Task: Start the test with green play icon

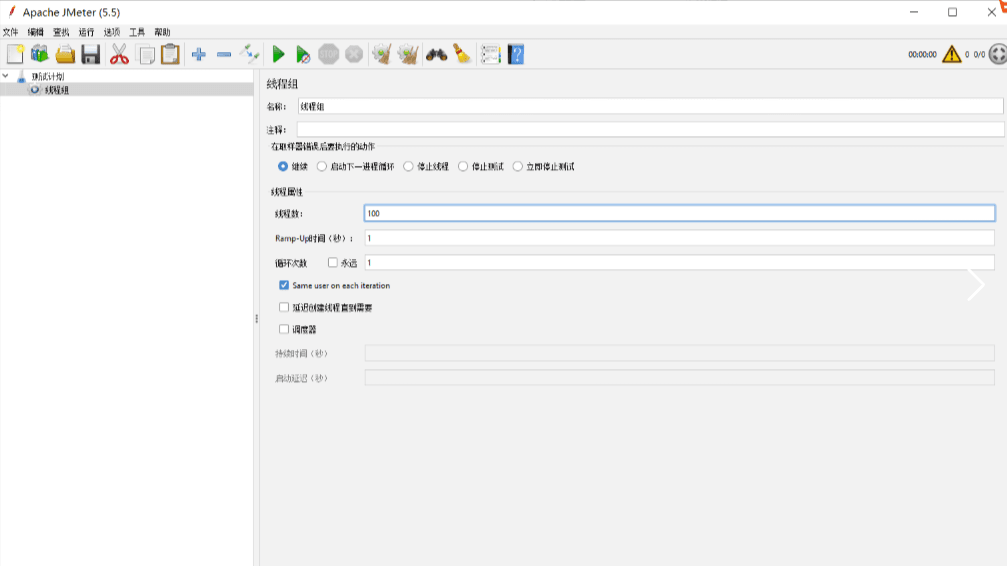Action: [278, 54]
